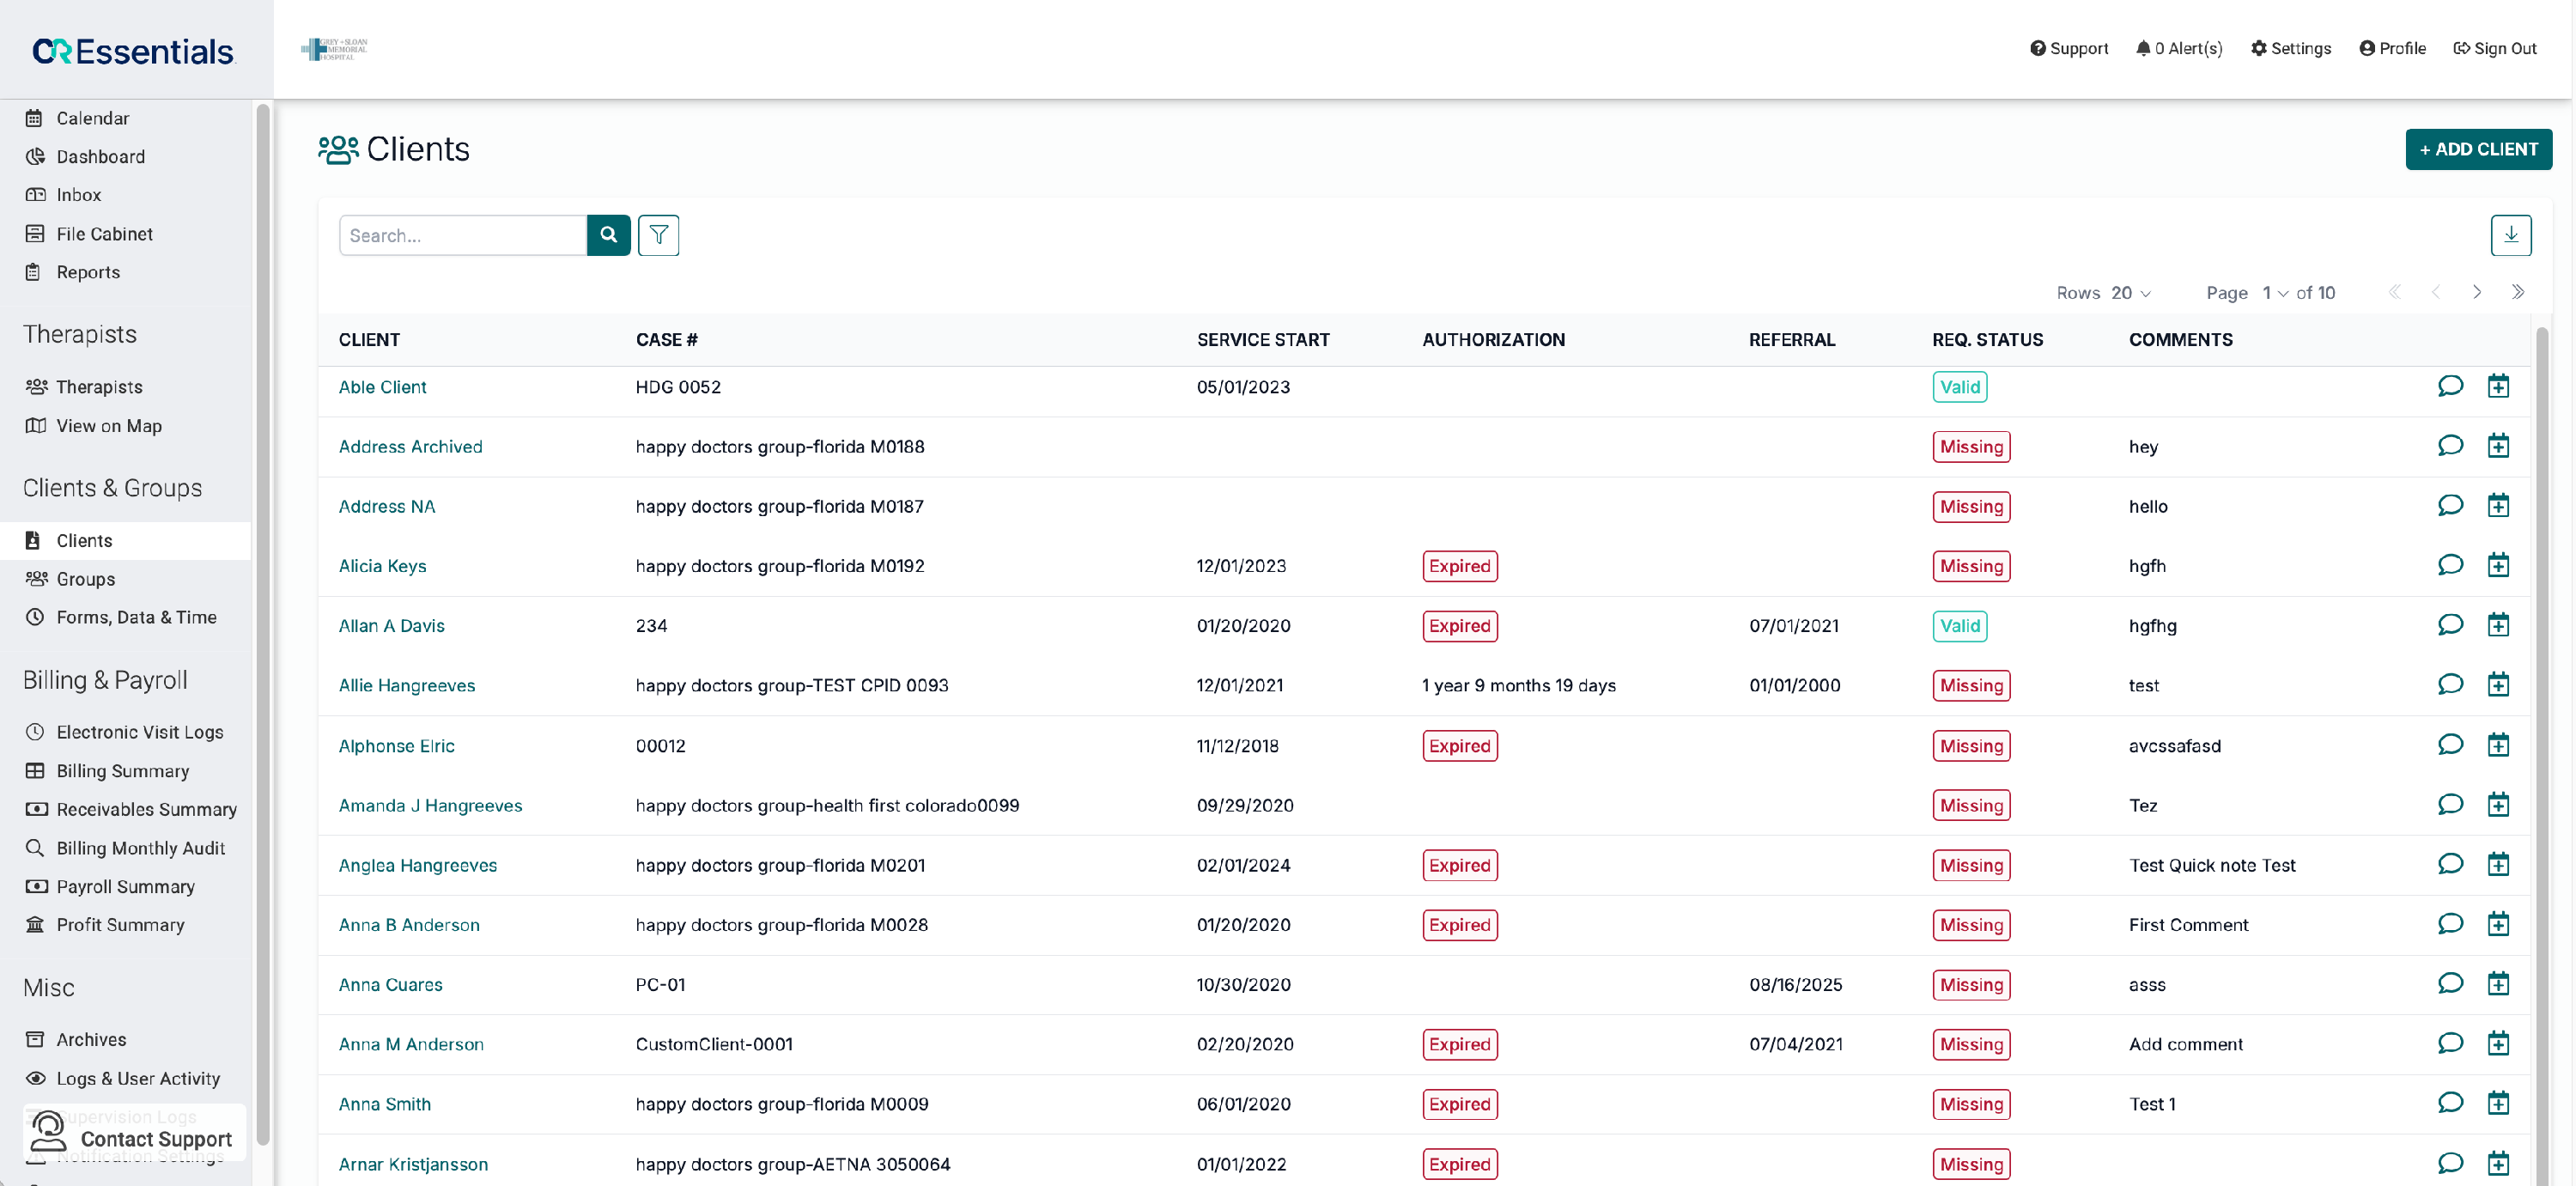Open comment bubble for Anna M Anderson
This screenshot has height=1186, width=2576.
2450,1044
